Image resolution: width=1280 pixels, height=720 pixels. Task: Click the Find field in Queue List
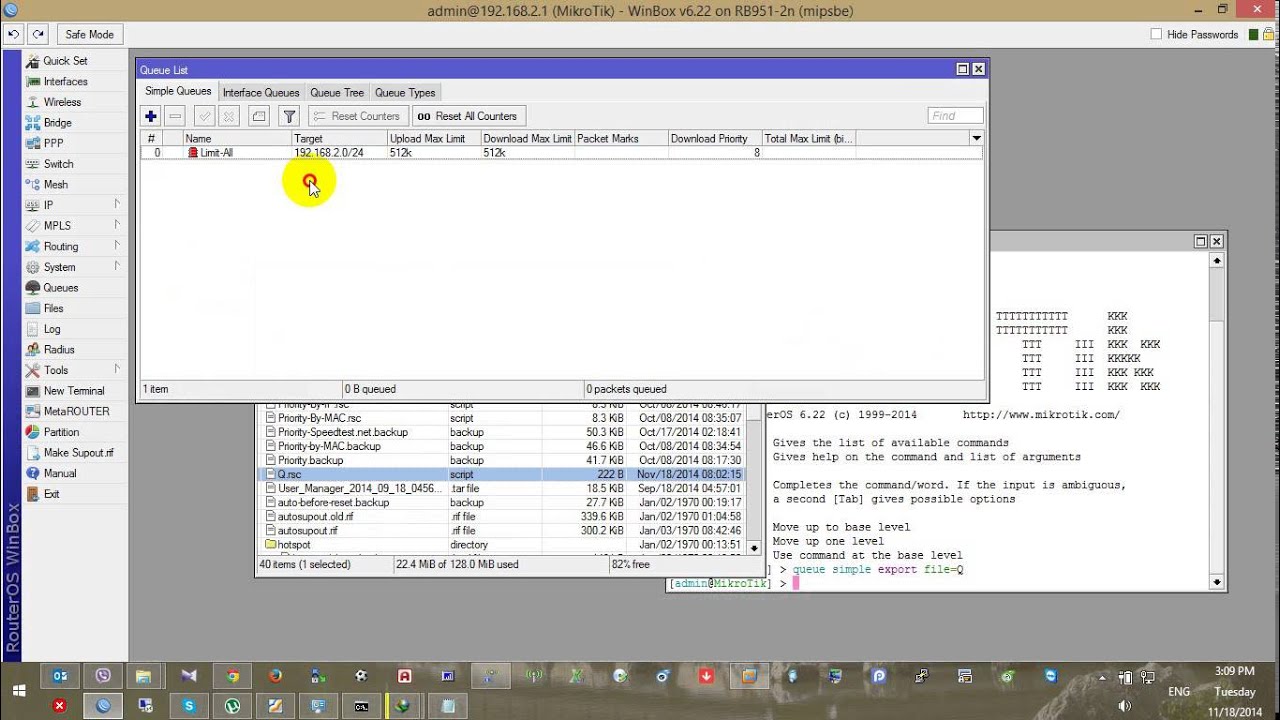[956, 116]
